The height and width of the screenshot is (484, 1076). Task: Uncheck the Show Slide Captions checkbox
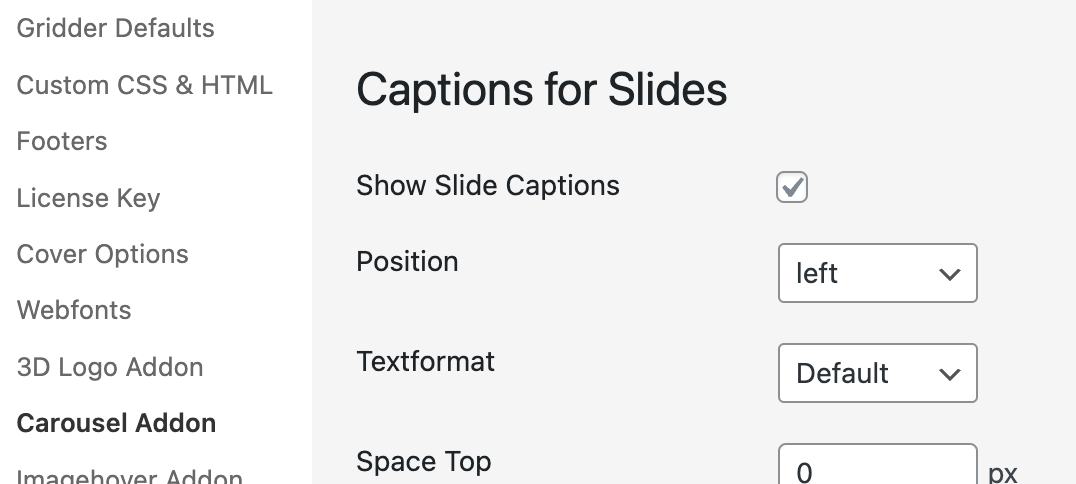coord(792,187)
